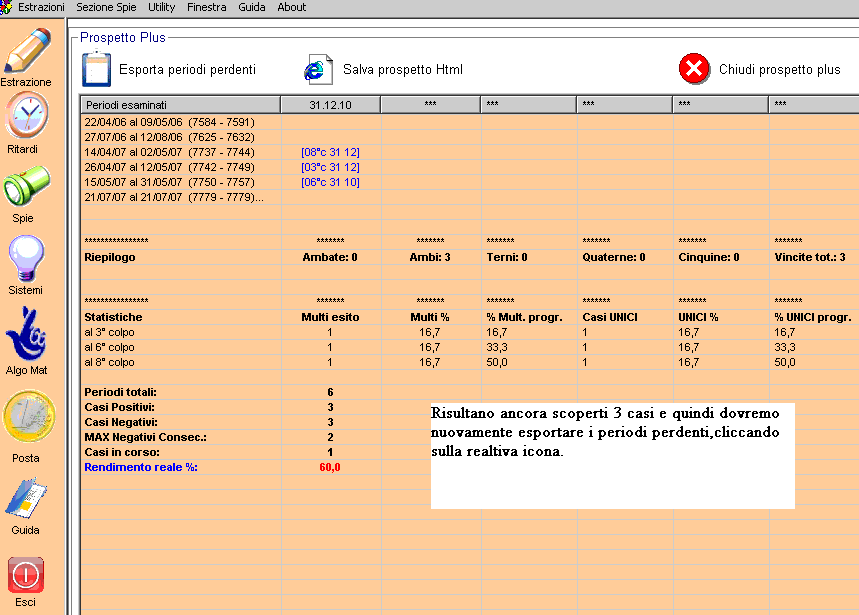The height and width of the screenshot is (615, 859).
Task: Open the Sistemi light bulb icon
Action: tap(26, 258)
